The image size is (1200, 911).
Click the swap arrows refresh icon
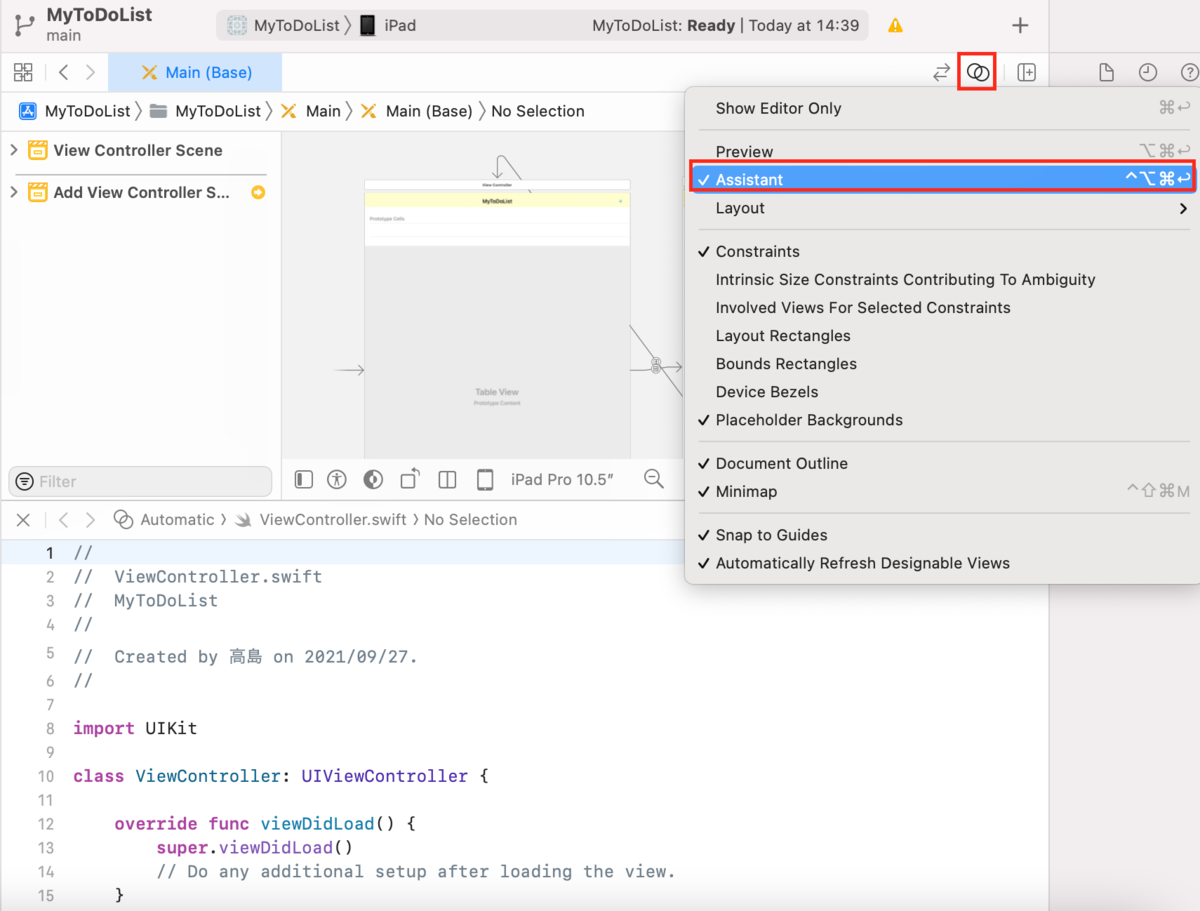[941, 72]
